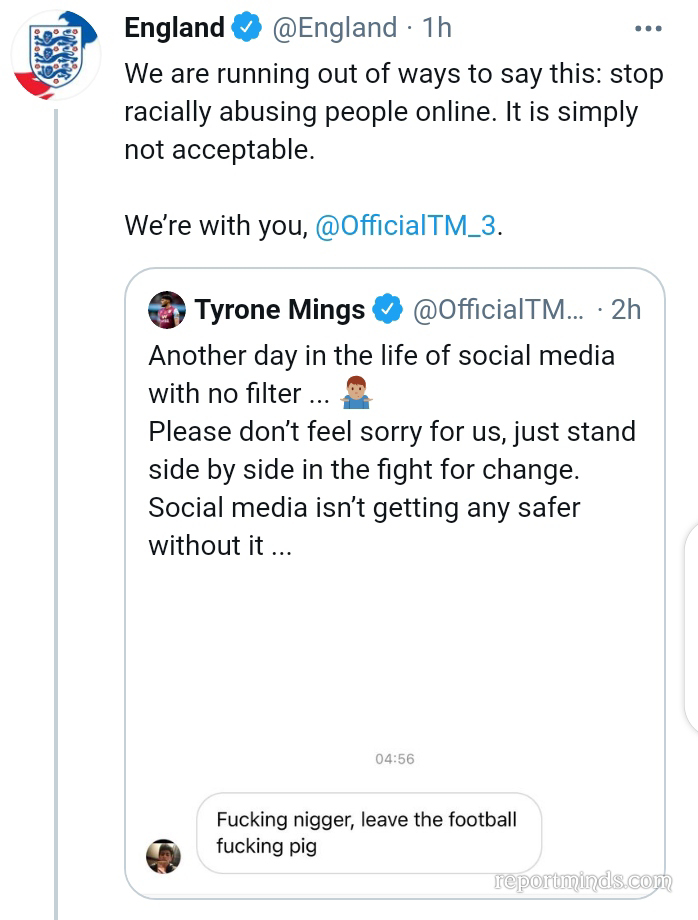Click the shrugging person emoji
This screenshot has width=698, height=920.
click(x=357, y=394)
